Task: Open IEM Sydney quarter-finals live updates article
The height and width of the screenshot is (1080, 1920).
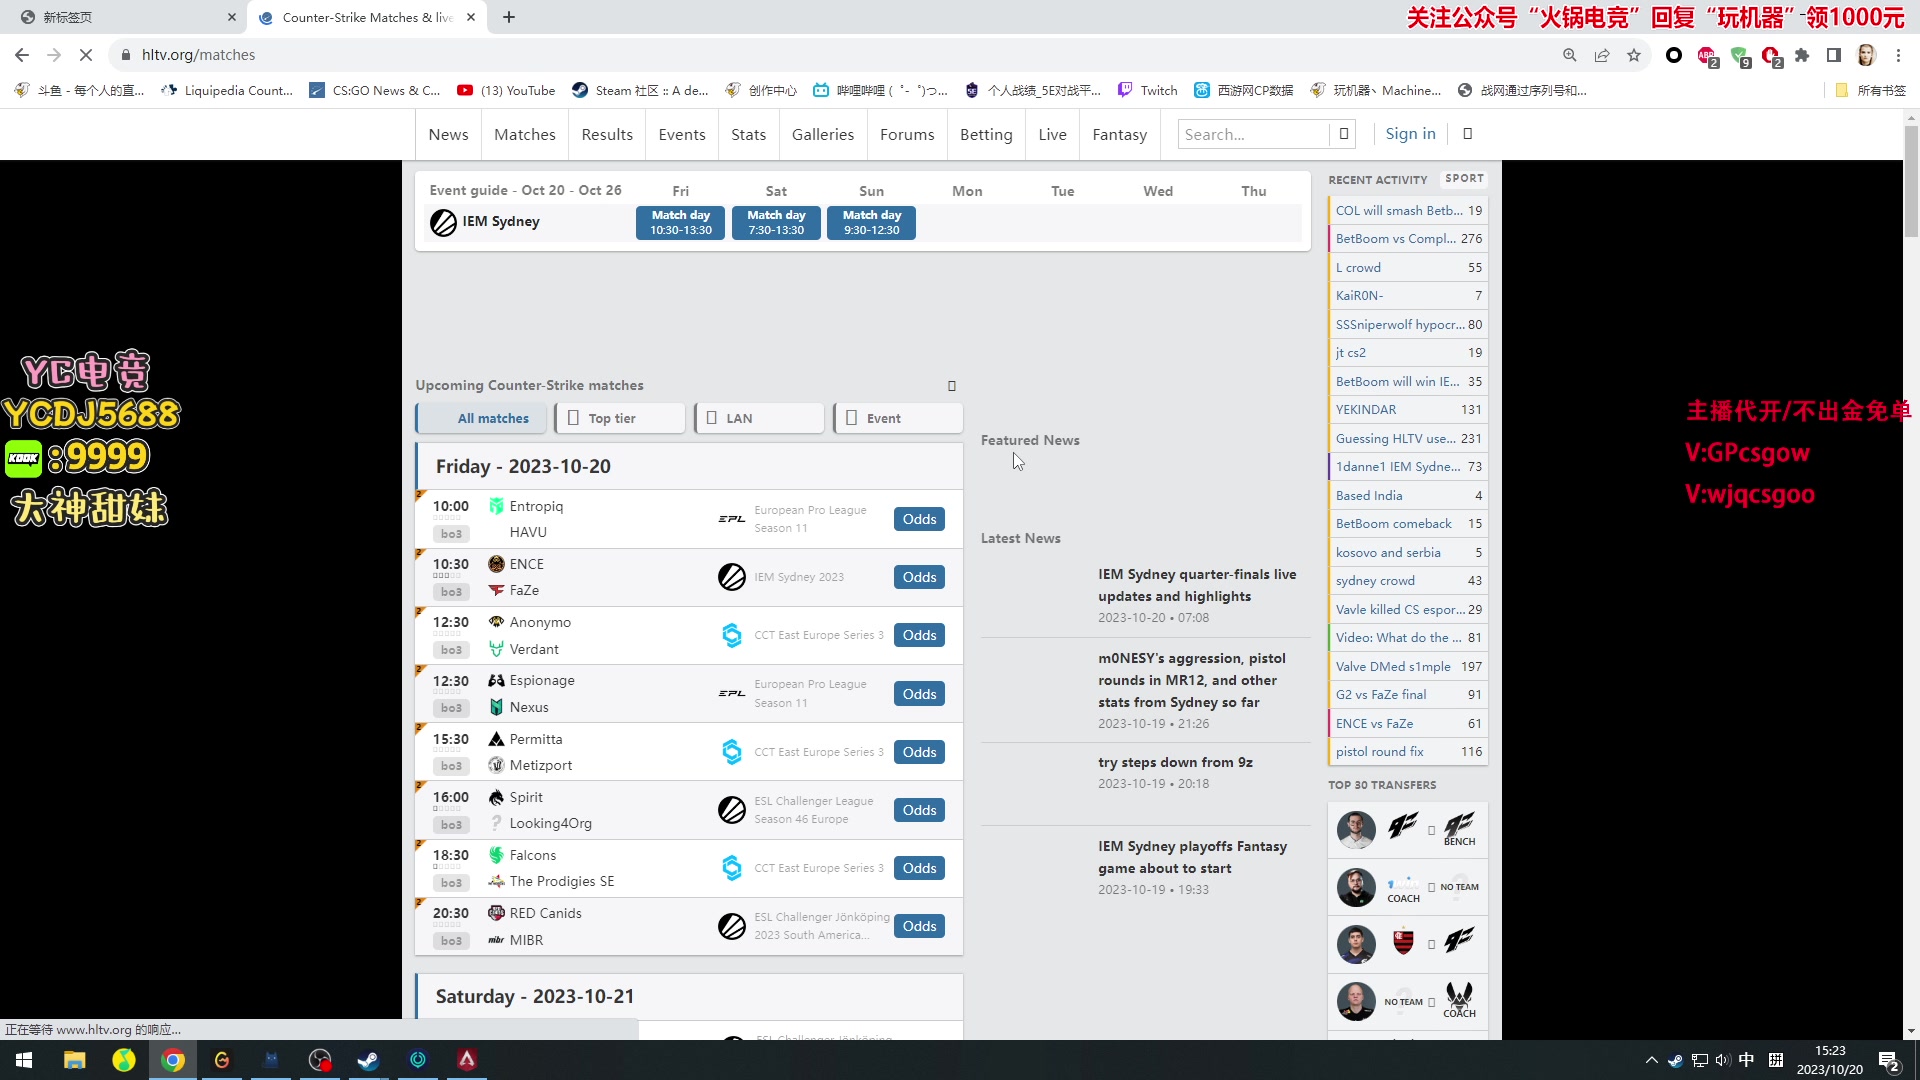Action: 1197,585
